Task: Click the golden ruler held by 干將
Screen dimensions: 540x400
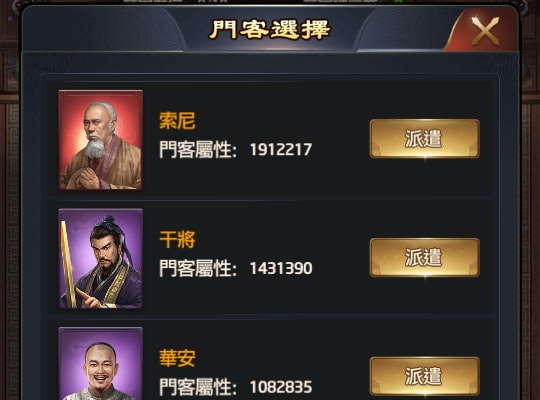Action: pyautogui.click(x=69, y=265)
